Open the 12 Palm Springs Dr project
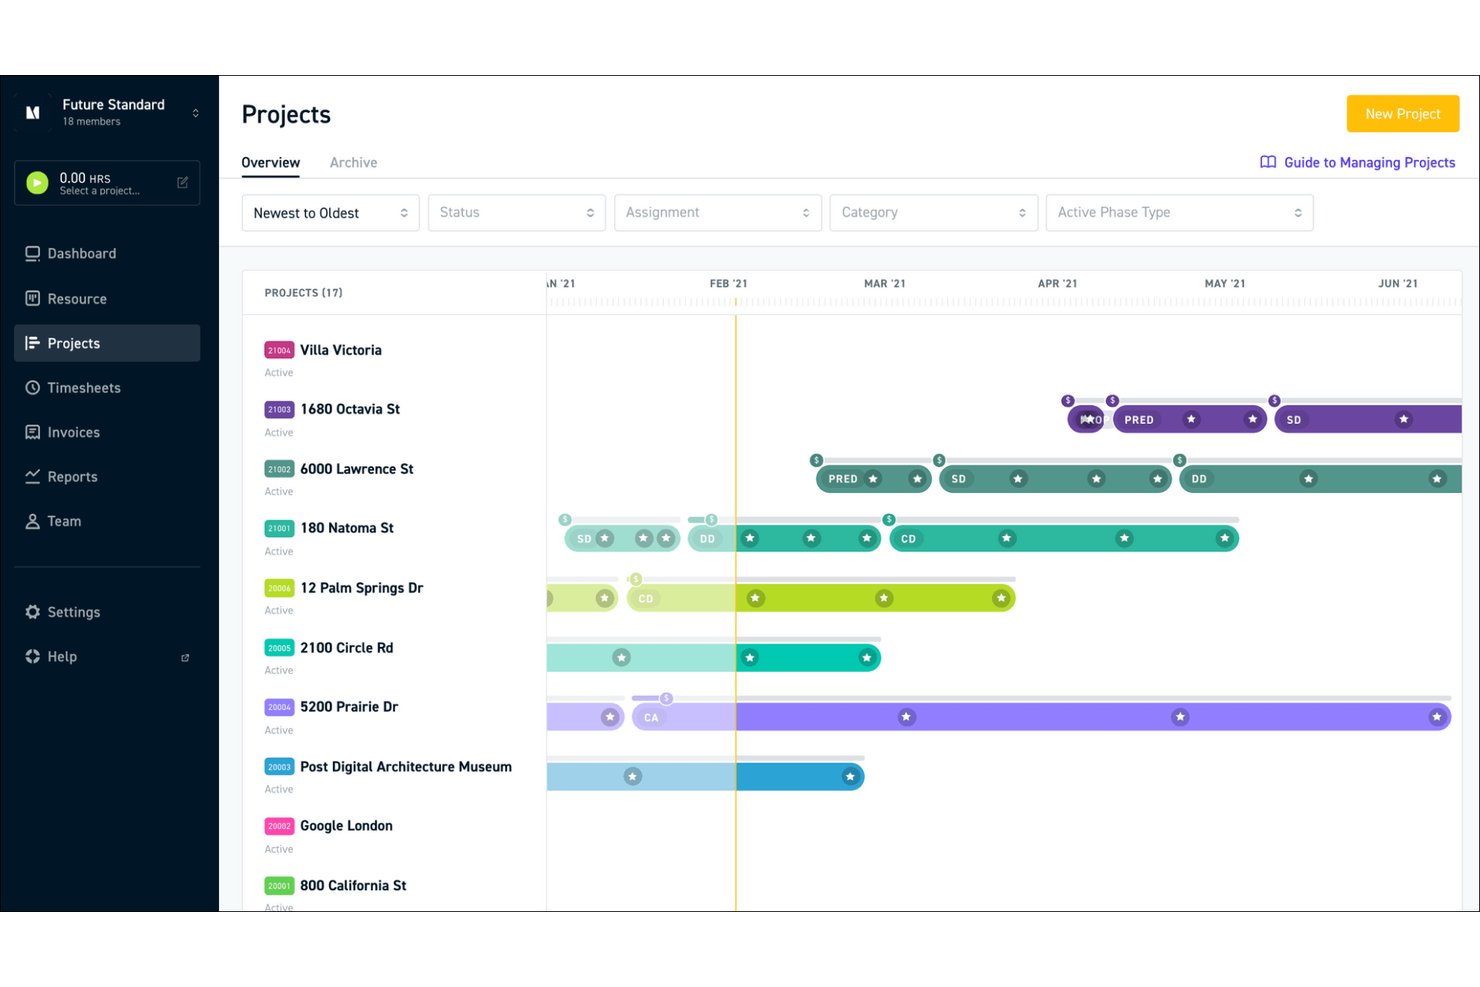Image resolution: width=1480 pixels, height=987 pixels. (362, 588)
